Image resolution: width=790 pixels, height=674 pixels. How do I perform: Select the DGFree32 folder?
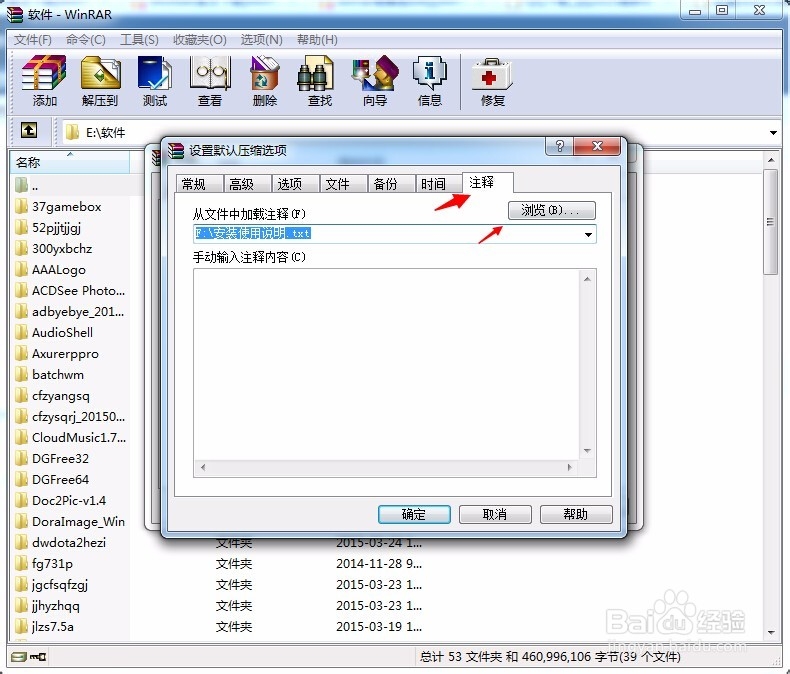tap(52, 458)
